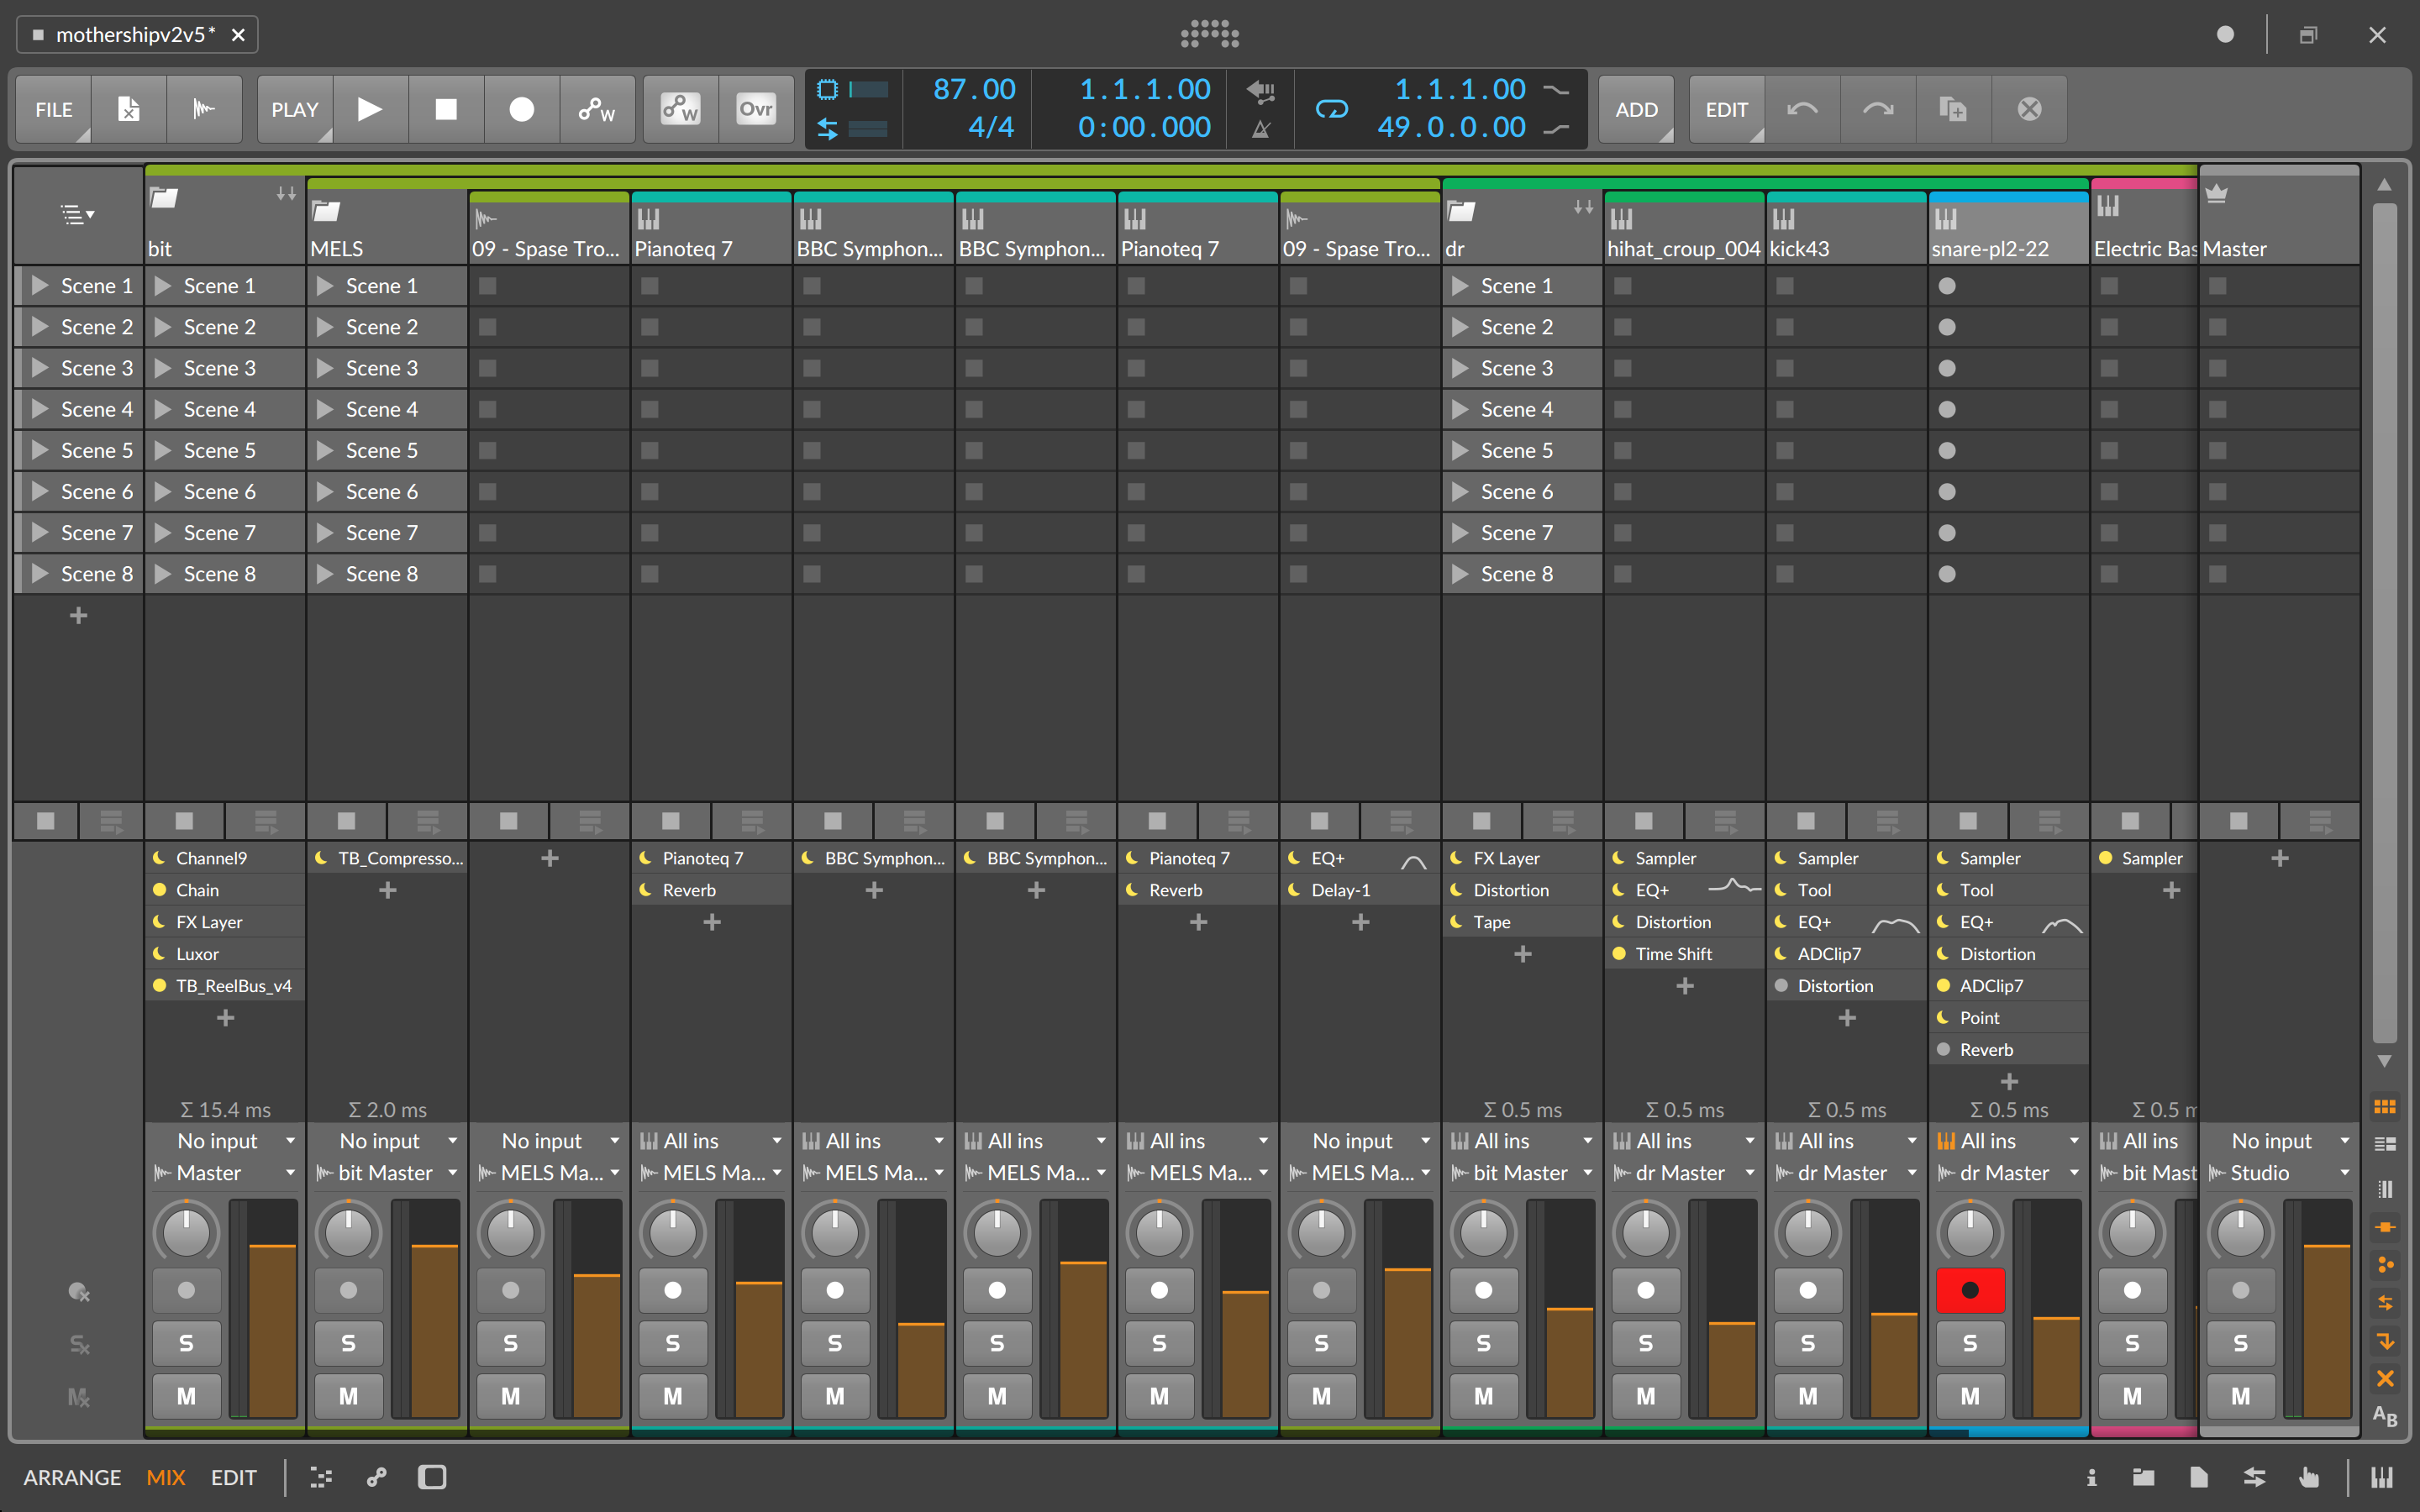The image size is (2420, 1512).
Task: Open clip launcher view options menu icon
Action: click(77, 213)
